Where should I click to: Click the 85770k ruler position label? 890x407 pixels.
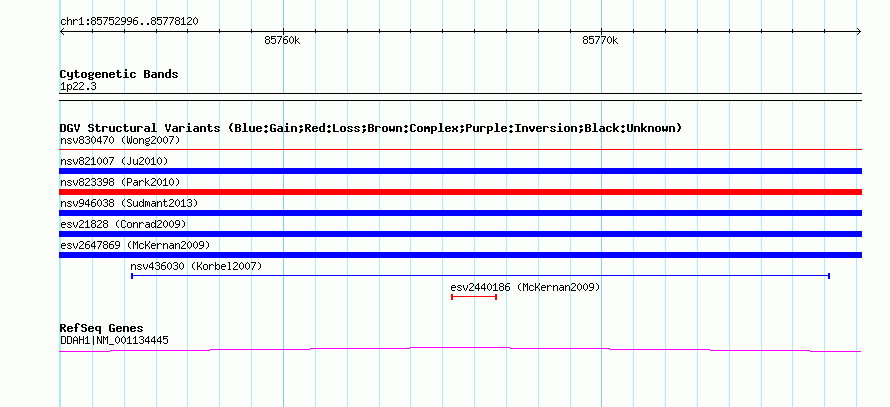600,41
